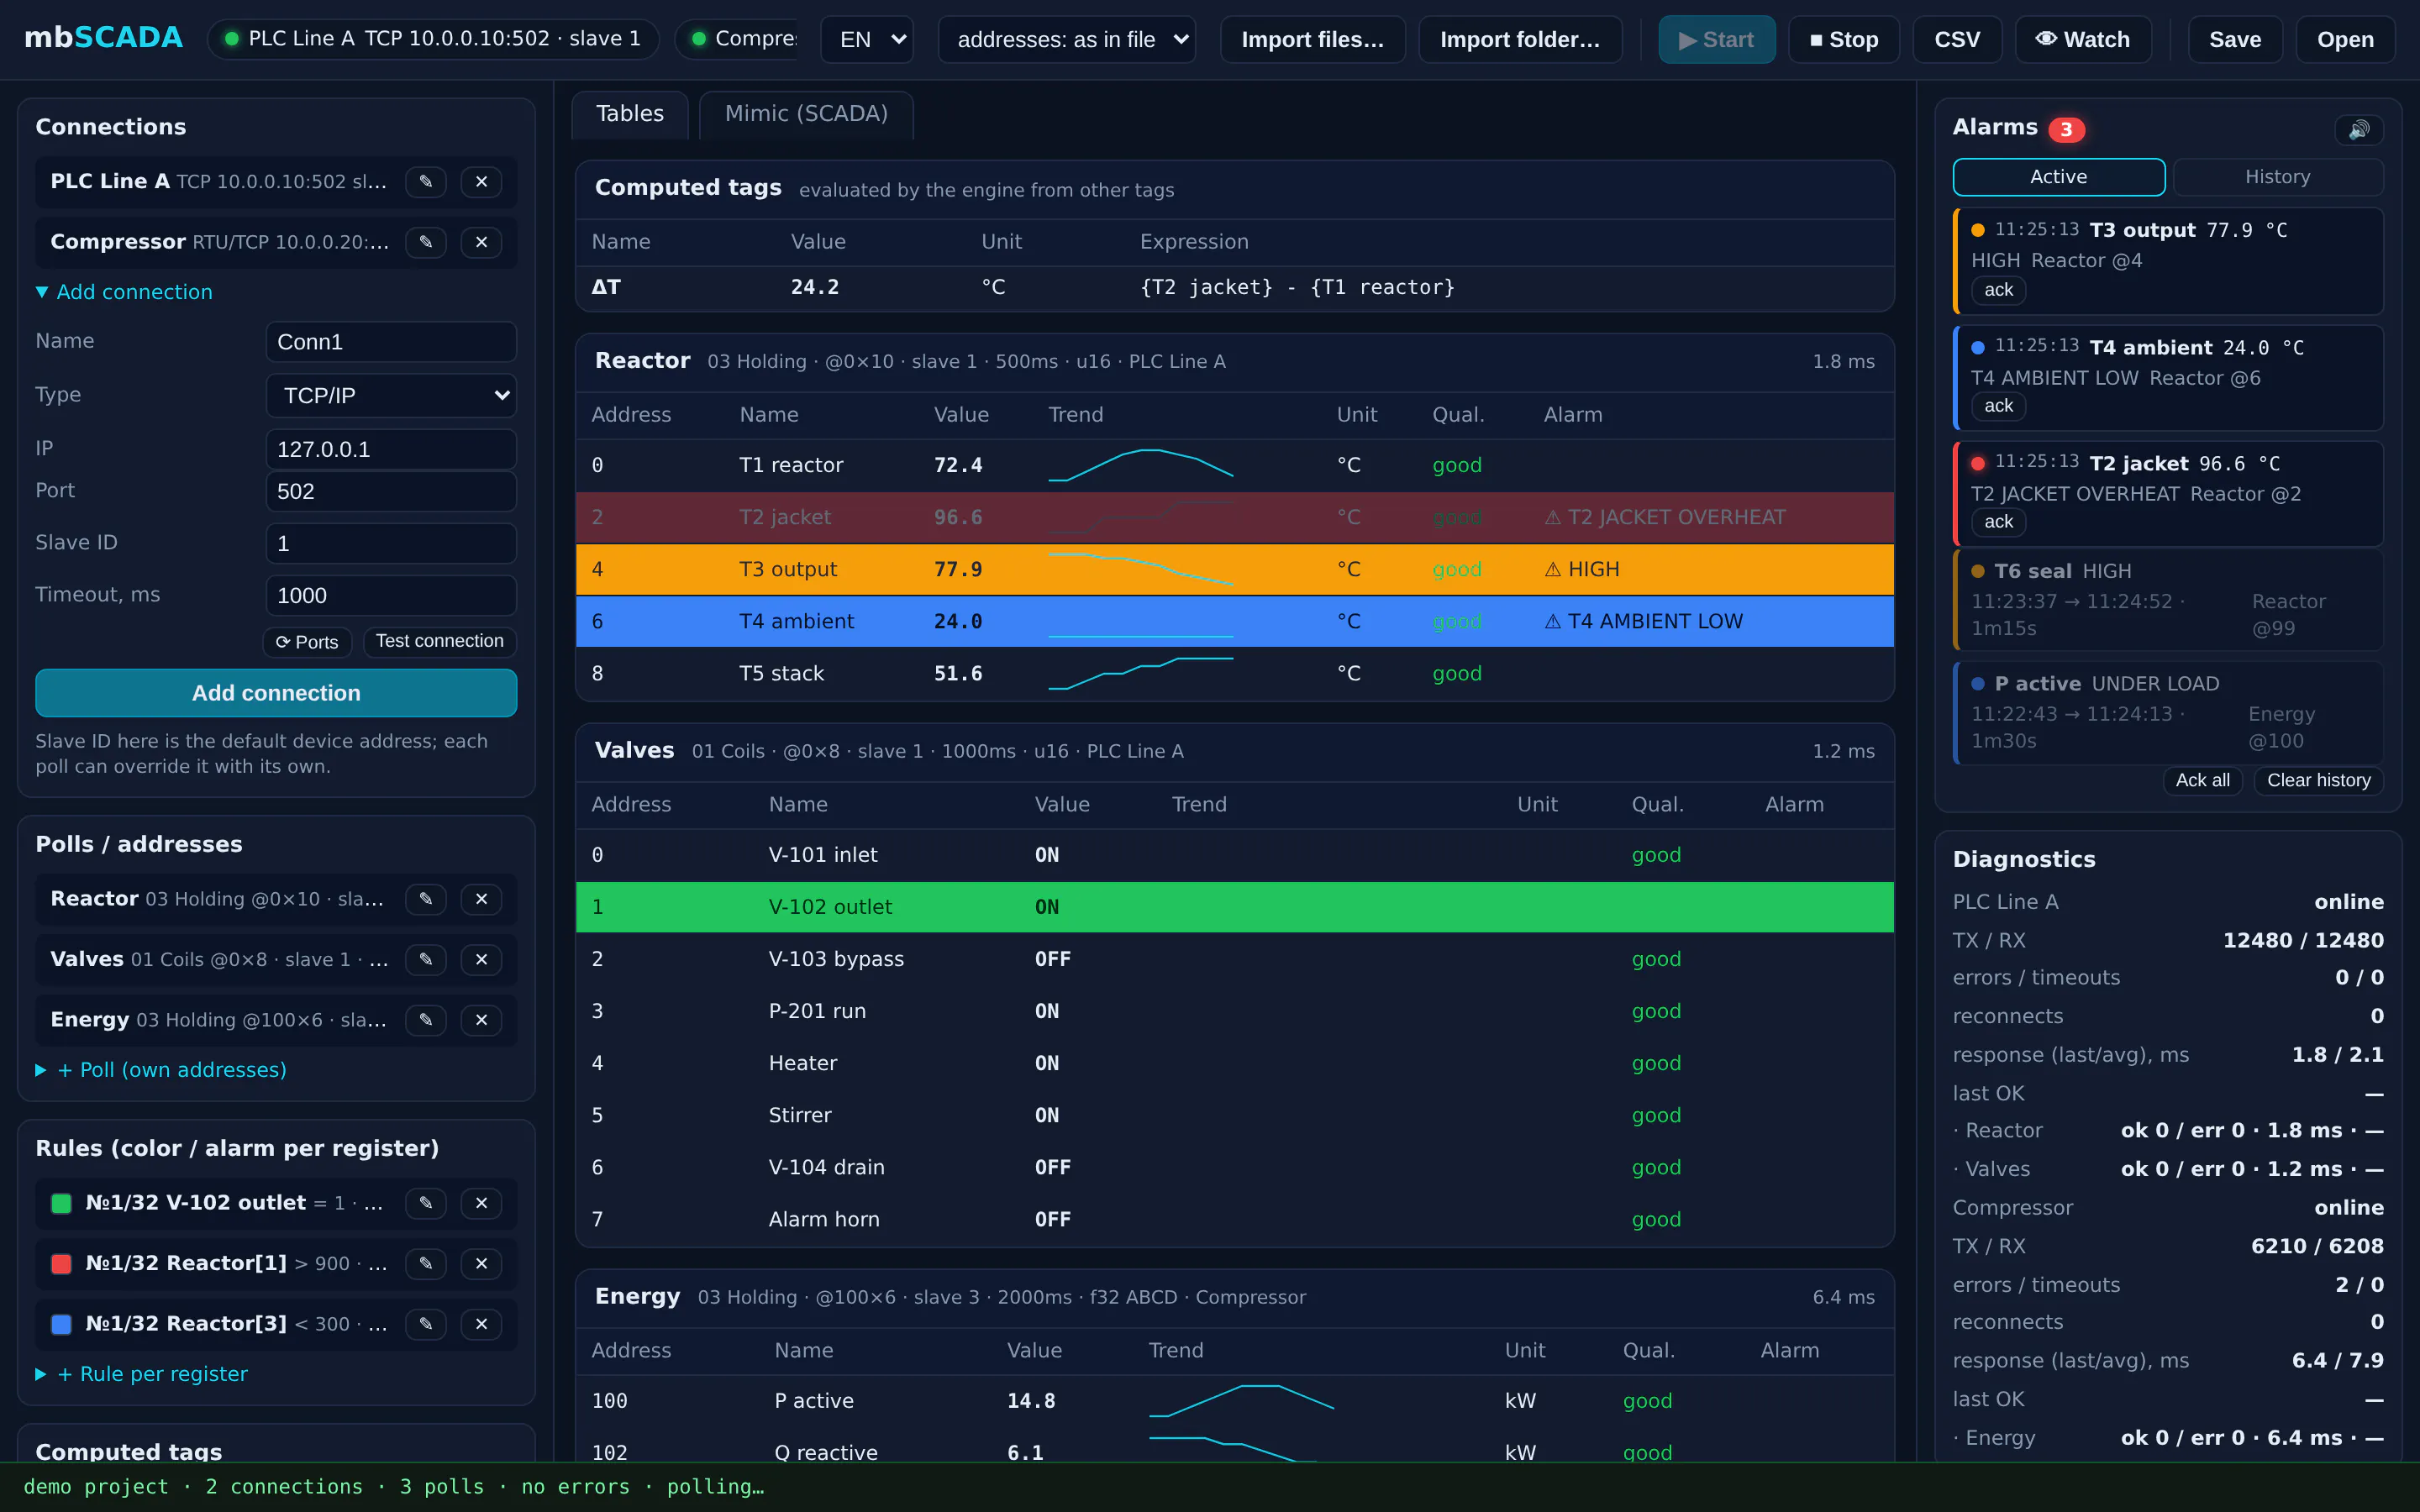Click the red swatch of Reactor[1] rule
This screenshot has height=1512, width=2420.
[61, 1264]
